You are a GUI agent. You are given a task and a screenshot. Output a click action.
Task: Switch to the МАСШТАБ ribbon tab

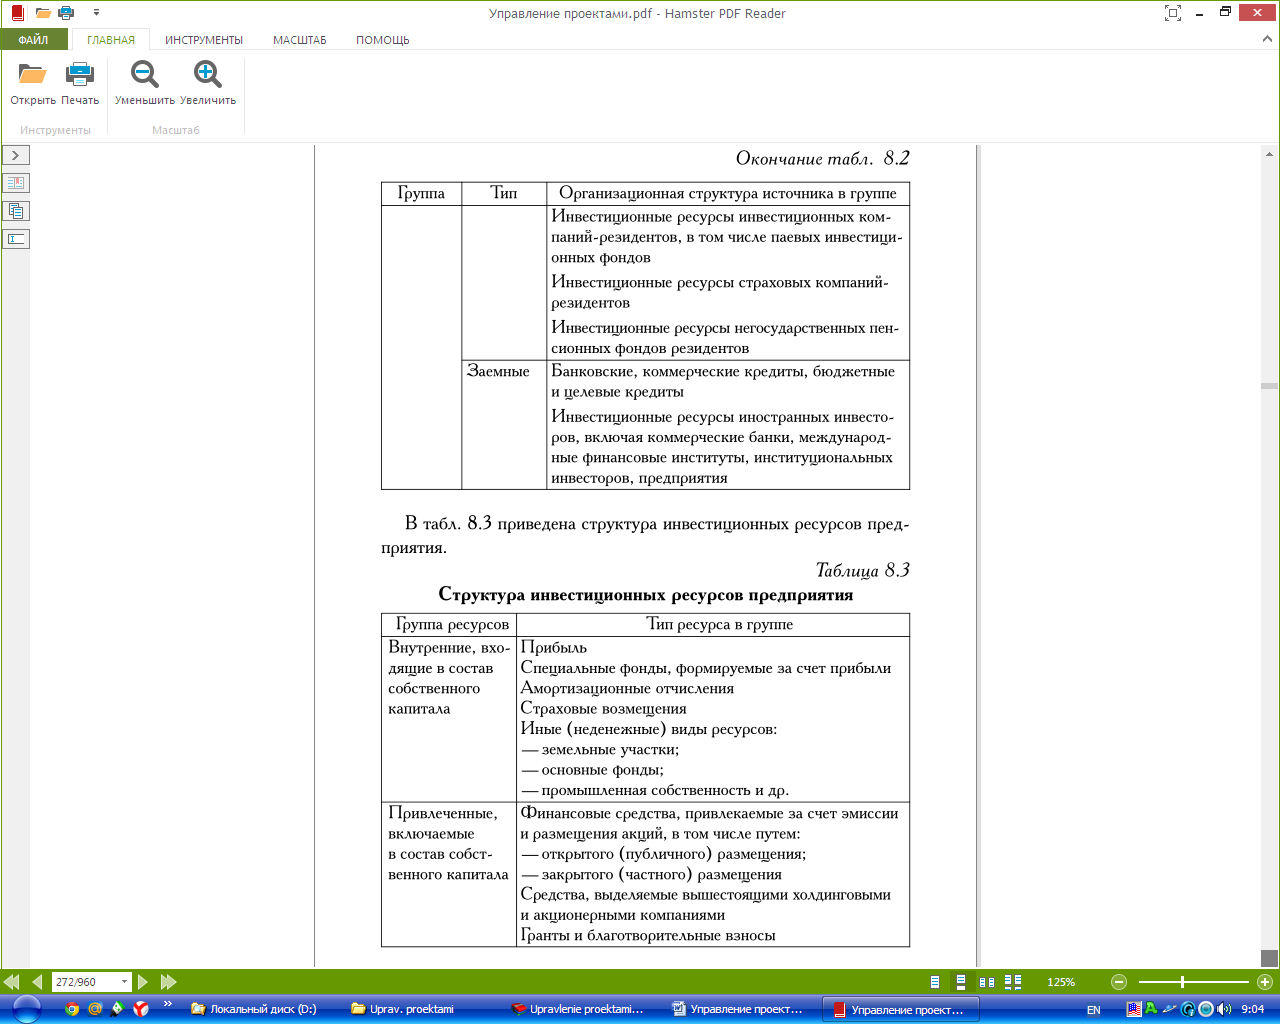pos(300,40)
